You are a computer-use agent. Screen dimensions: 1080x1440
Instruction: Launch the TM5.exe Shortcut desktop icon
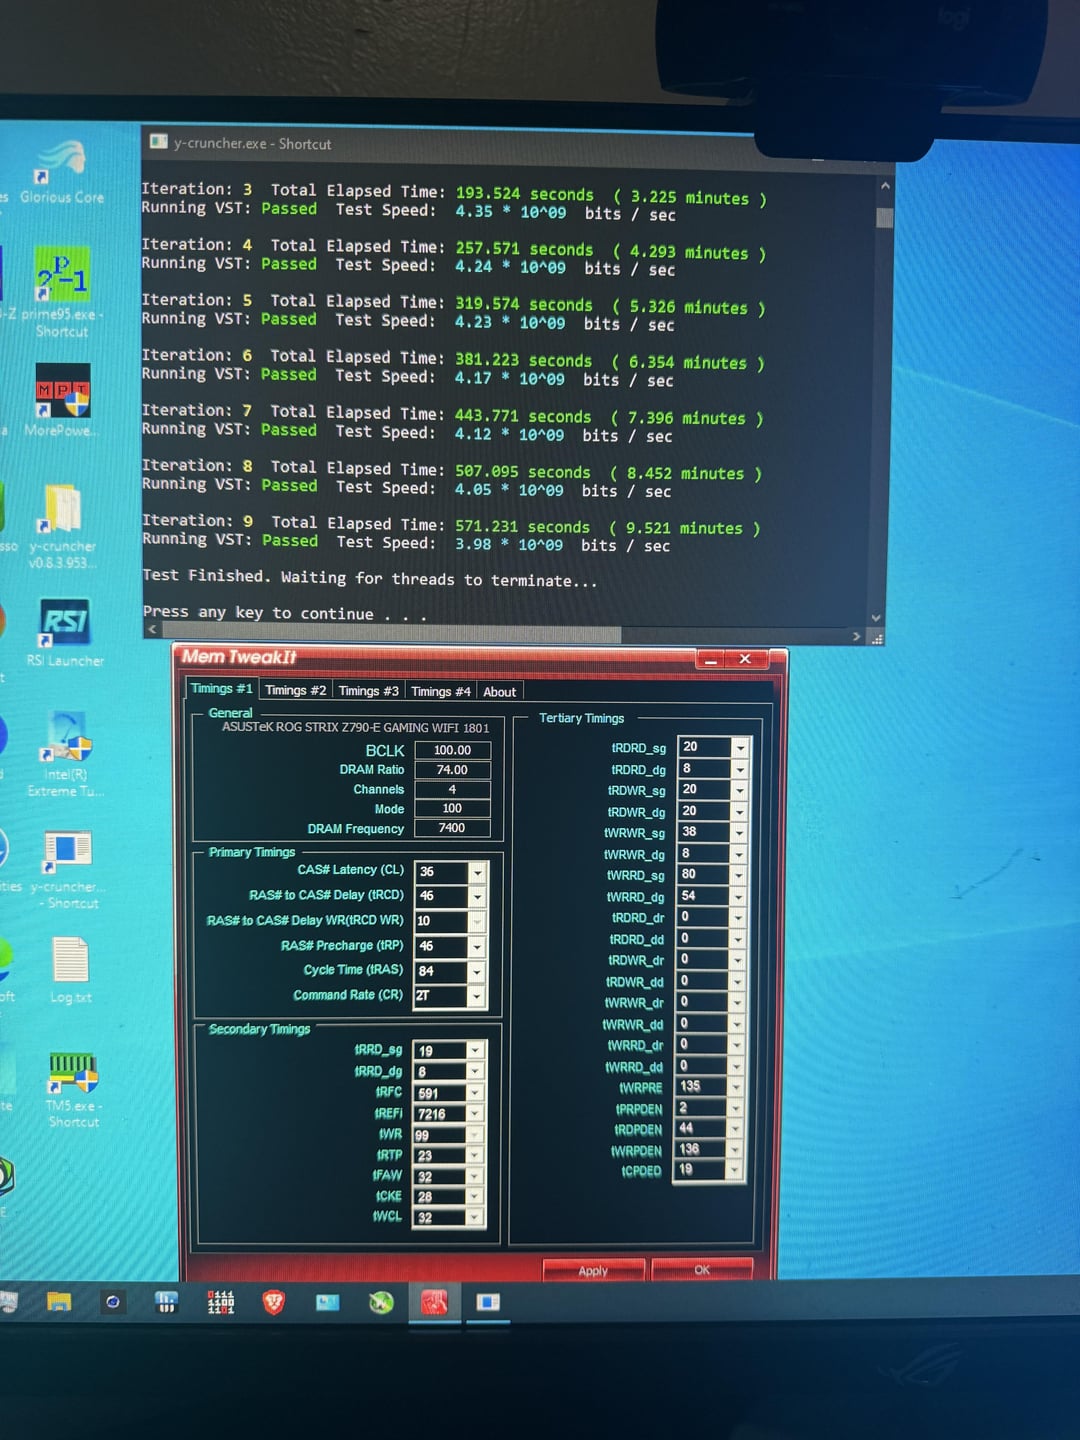pyautogui.click(x=72, y=1089)
